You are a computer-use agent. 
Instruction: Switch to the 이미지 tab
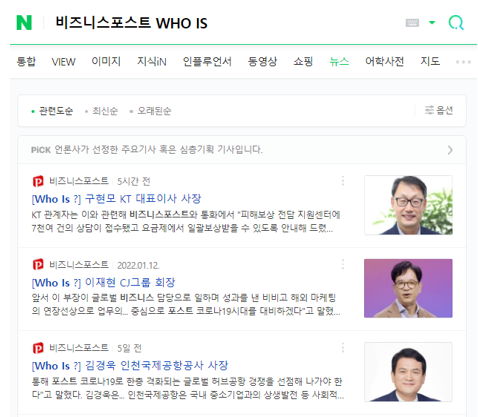tap(106, 61)
